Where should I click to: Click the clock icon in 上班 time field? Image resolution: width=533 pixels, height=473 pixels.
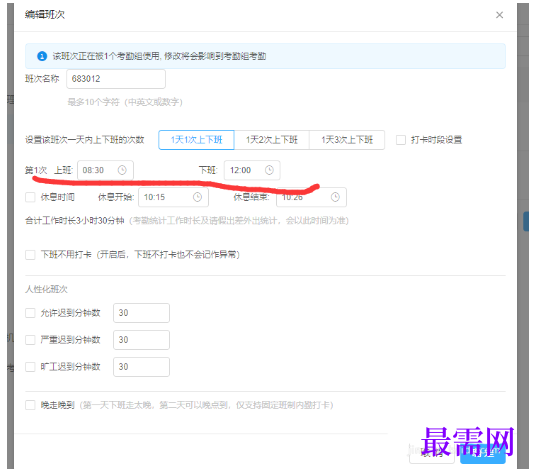coord(122,170)
